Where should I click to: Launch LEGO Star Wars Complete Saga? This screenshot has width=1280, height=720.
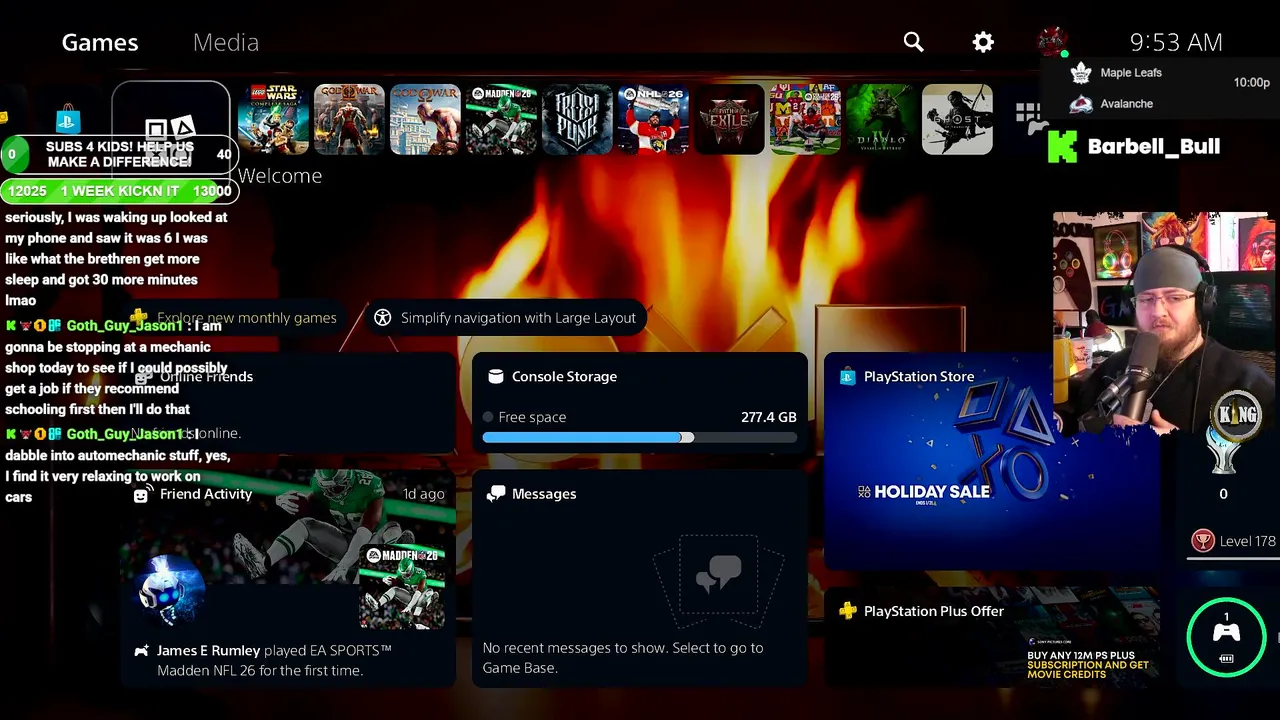273,119
